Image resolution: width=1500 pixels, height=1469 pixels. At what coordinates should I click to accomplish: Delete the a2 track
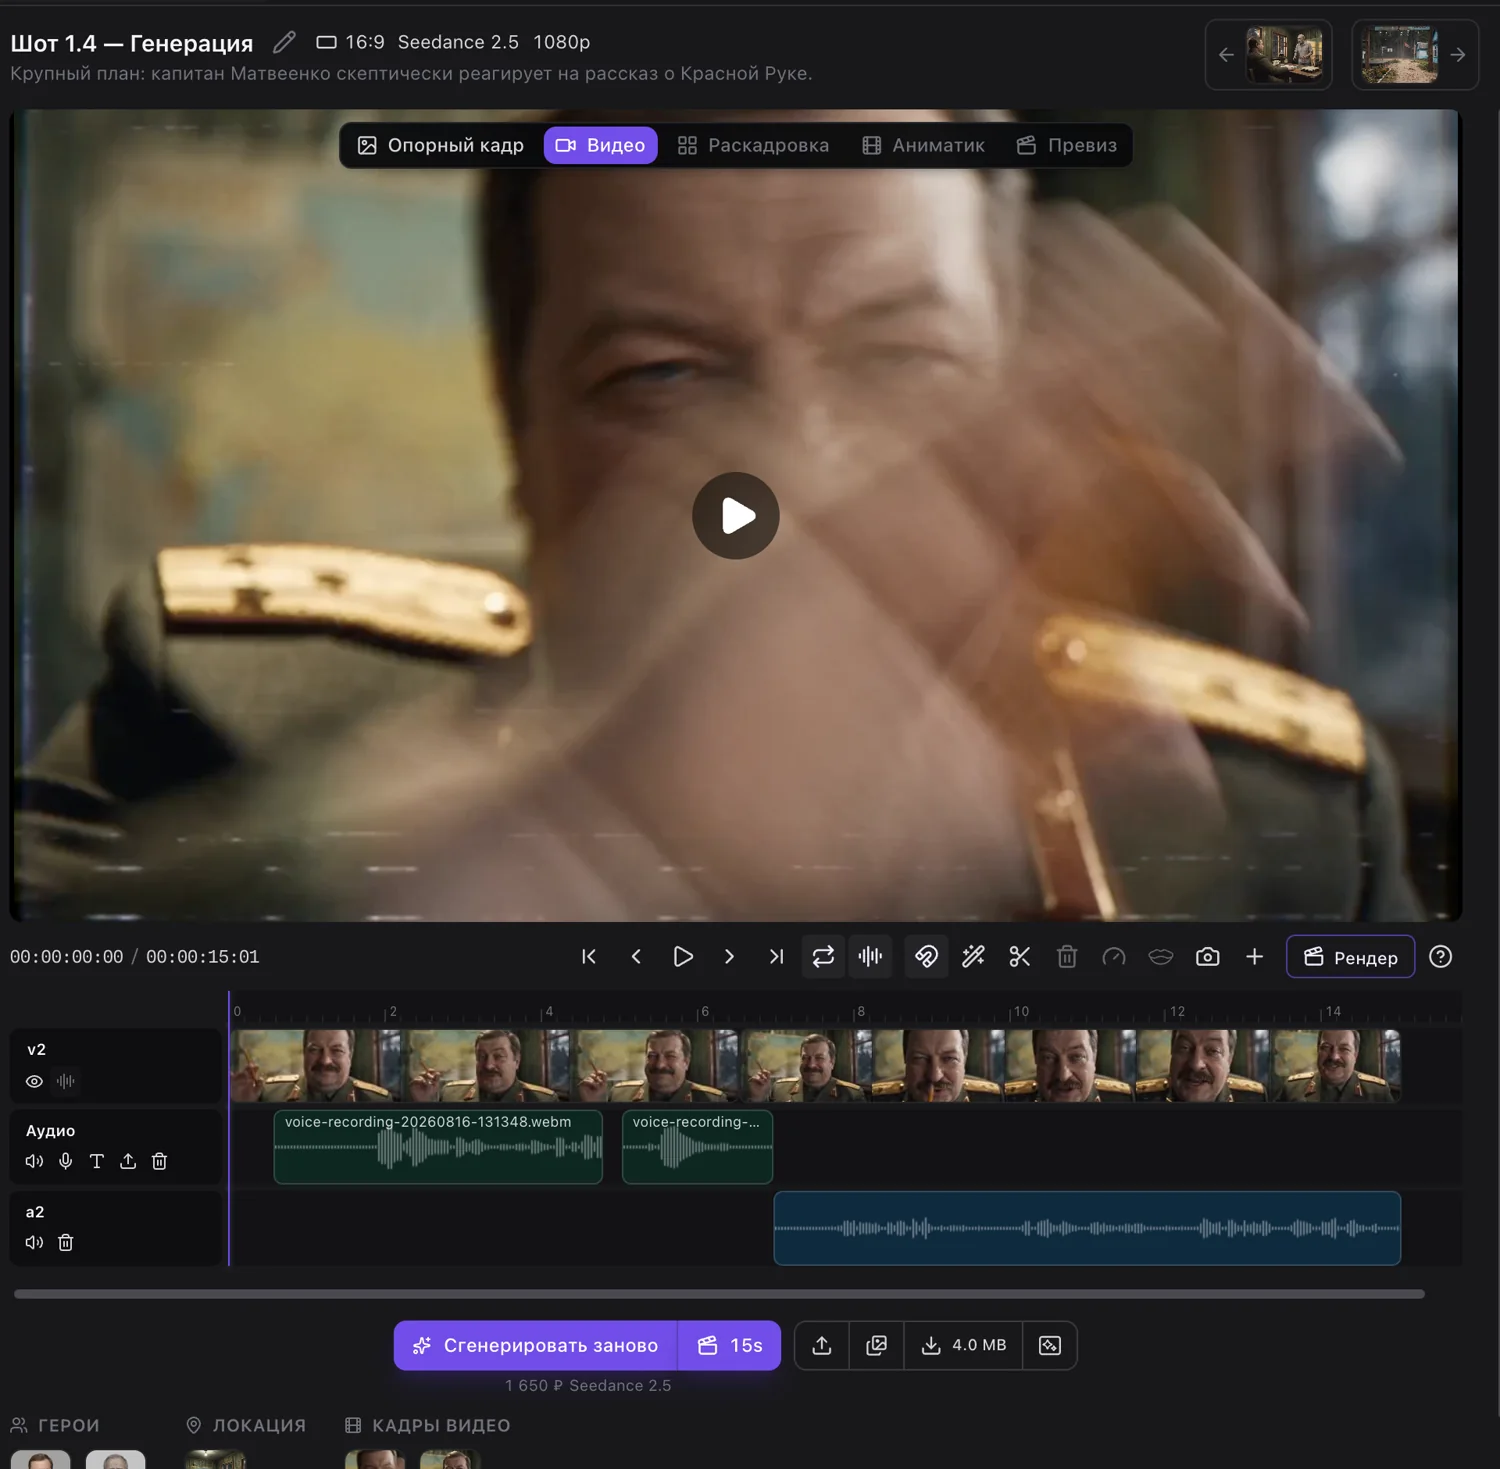pos(65,1242)
